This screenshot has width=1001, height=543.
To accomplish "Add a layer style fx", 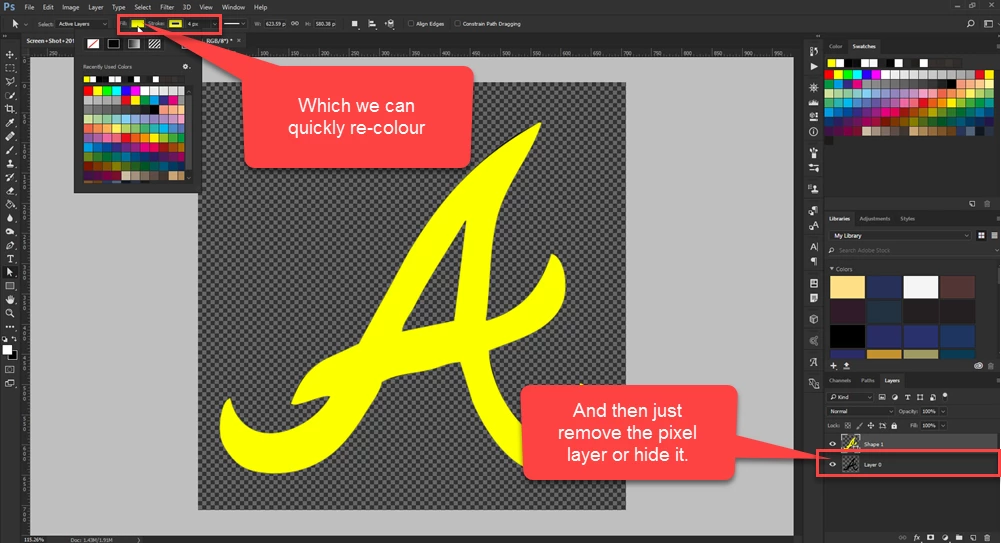I will pos(917,538).
